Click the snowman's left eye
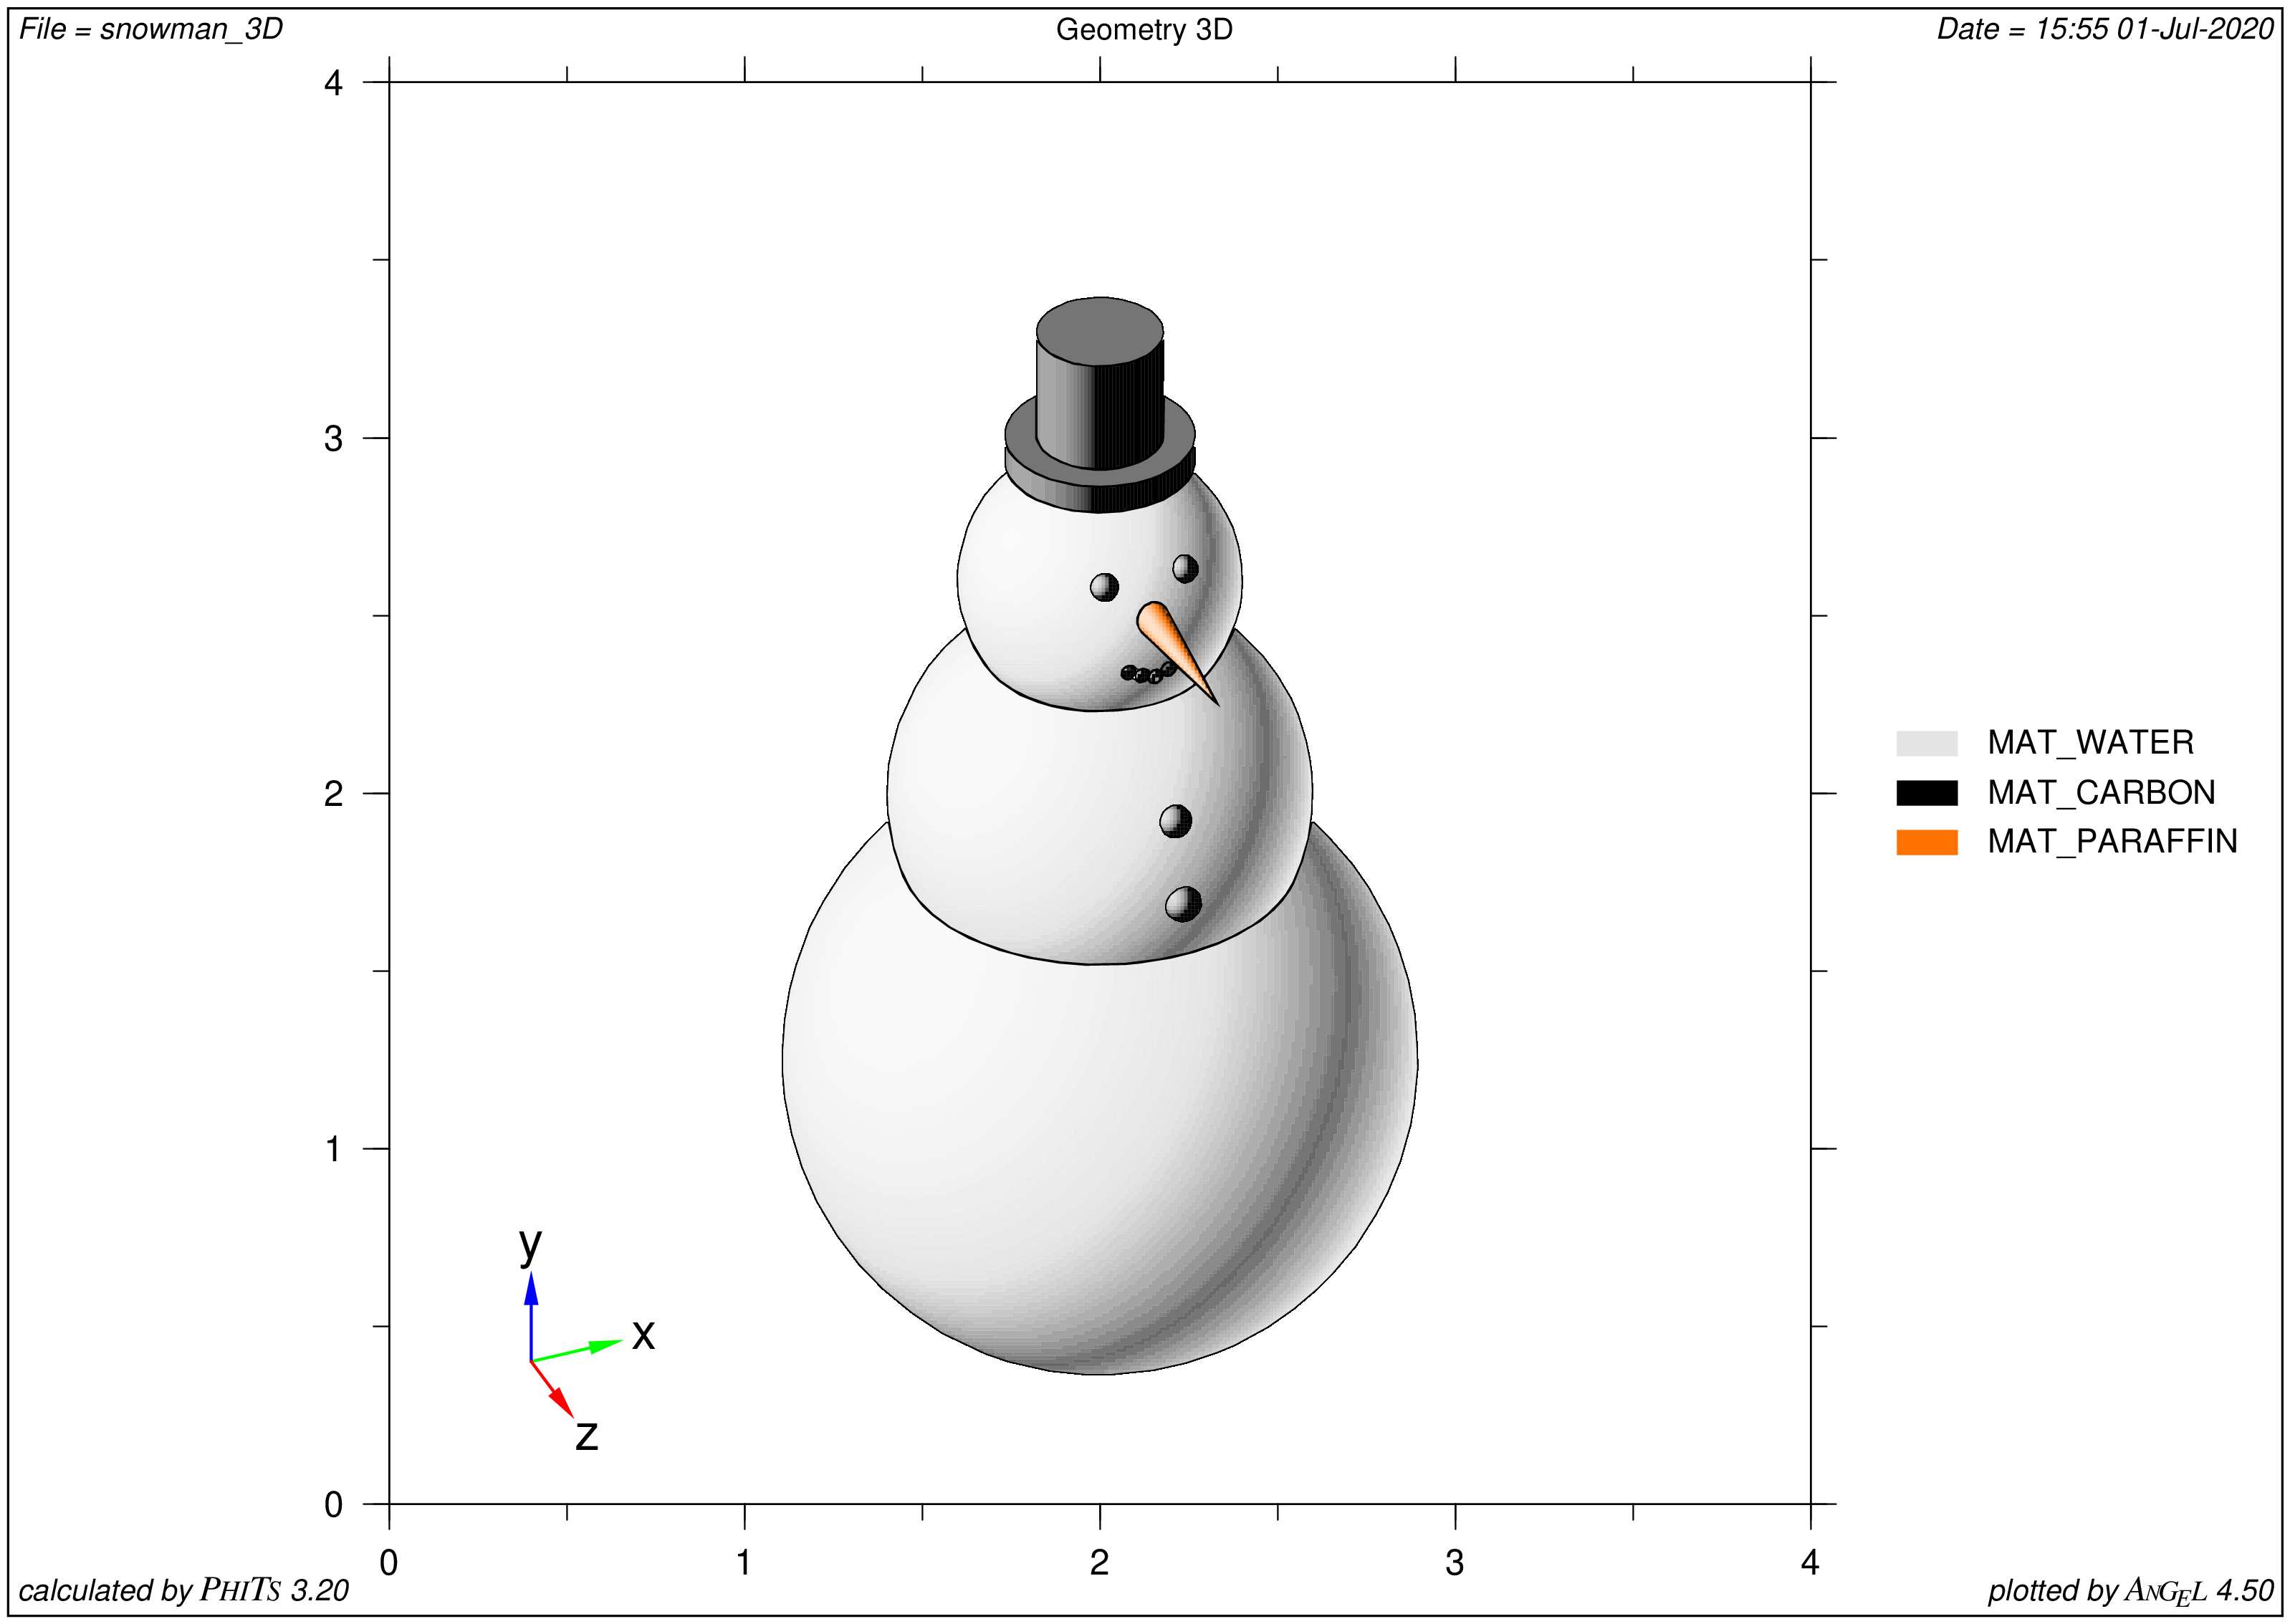 coord(1104,587)
